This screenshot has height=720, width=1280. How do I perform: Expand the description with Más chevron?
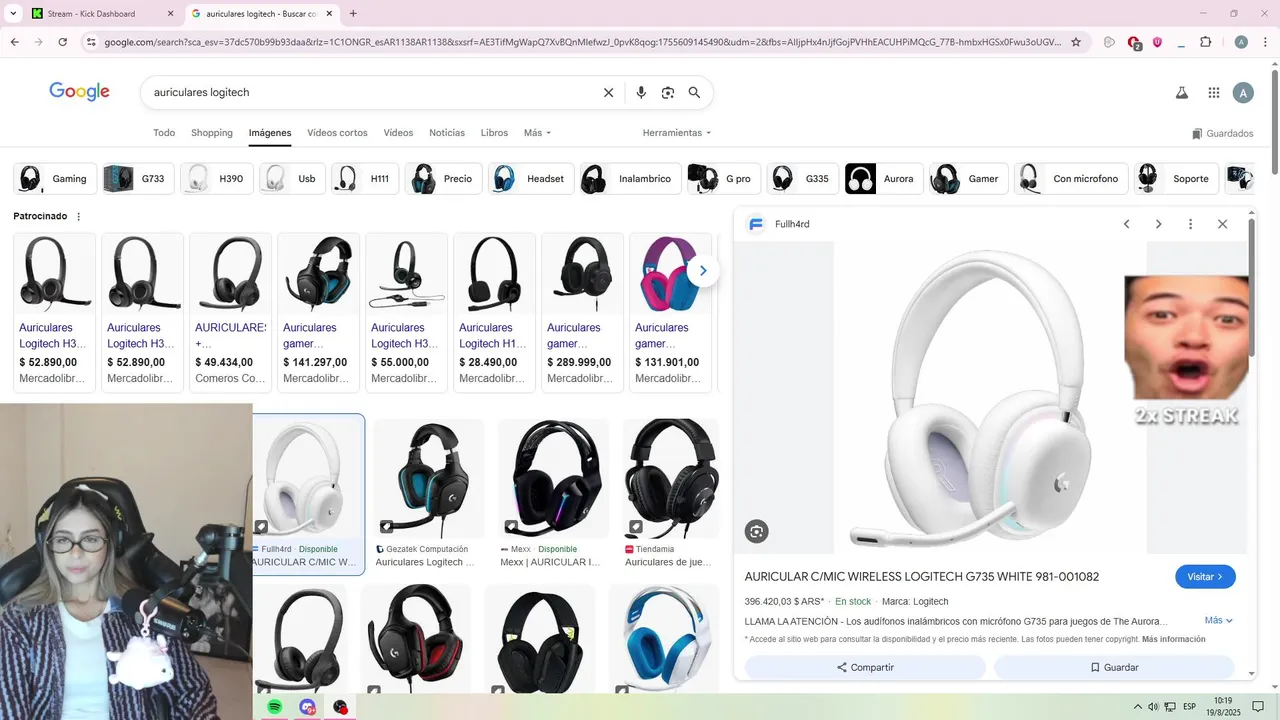1219,621
